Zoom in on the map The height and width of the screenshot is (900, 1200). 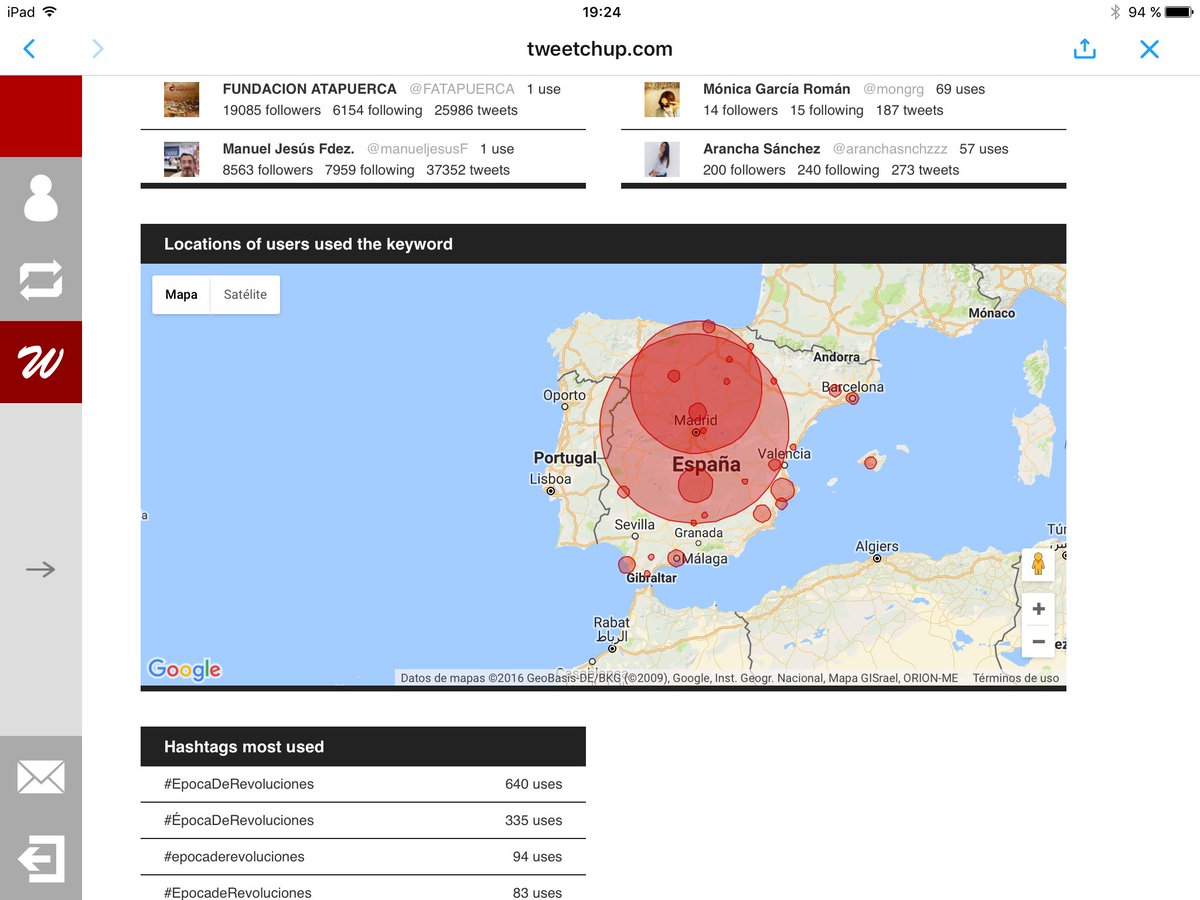(1038, 609)
